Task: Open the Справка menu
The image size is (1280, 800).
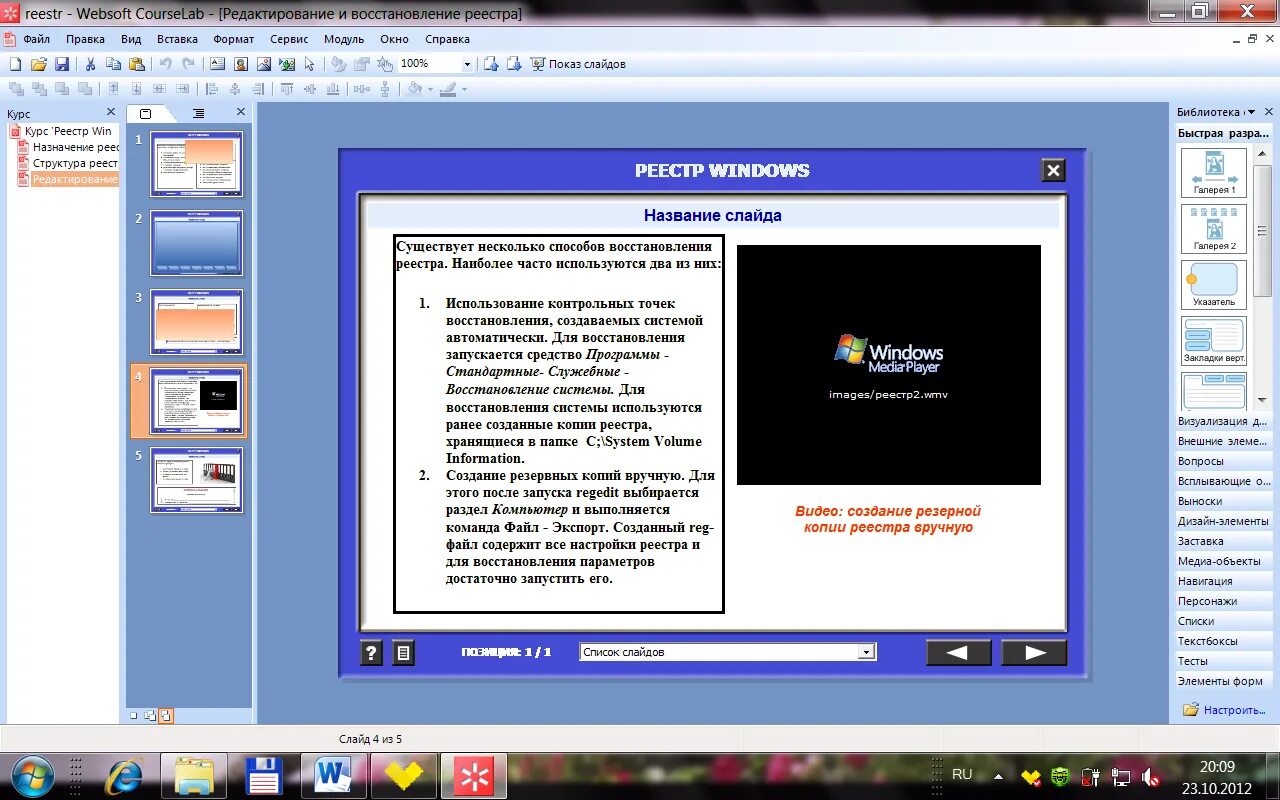Action: point(447,39)
